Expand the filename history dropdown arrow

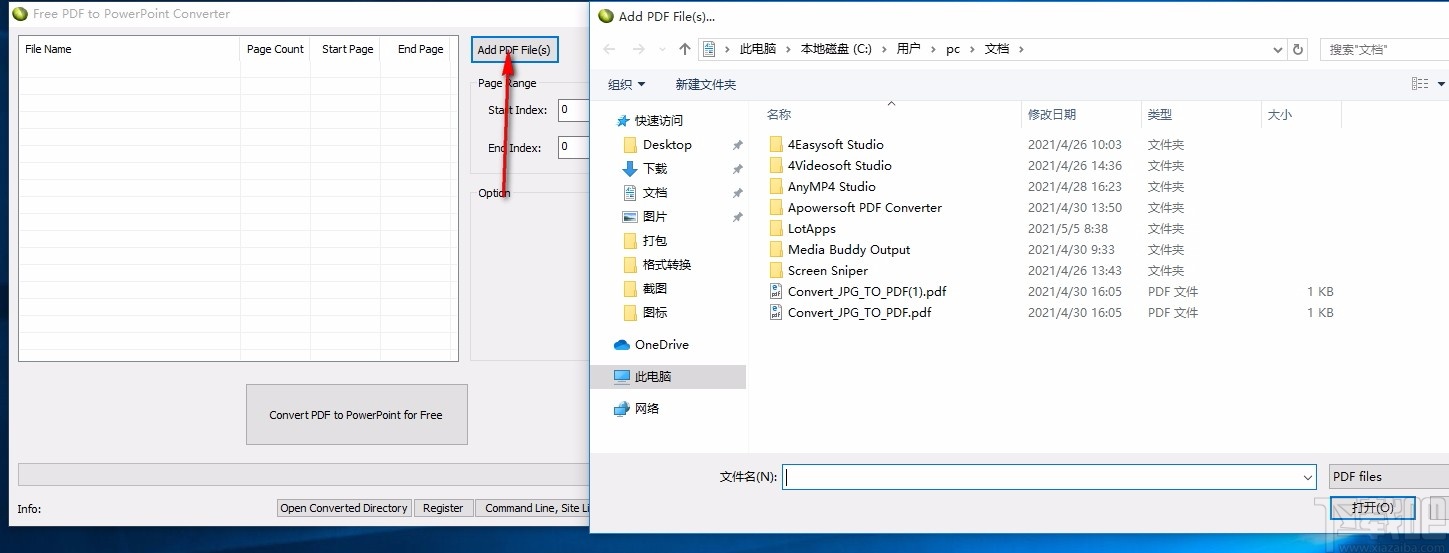click(1307, 478)
